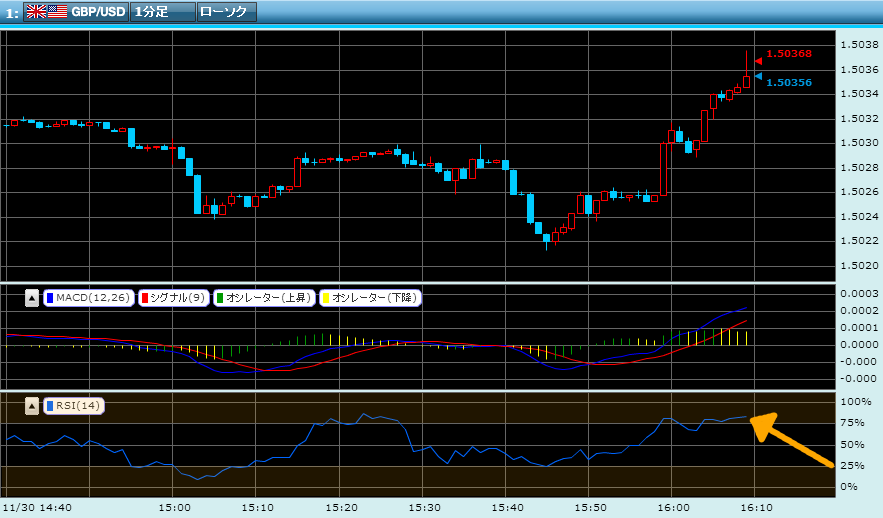Click the UK and US flags icon

(47, 11)
